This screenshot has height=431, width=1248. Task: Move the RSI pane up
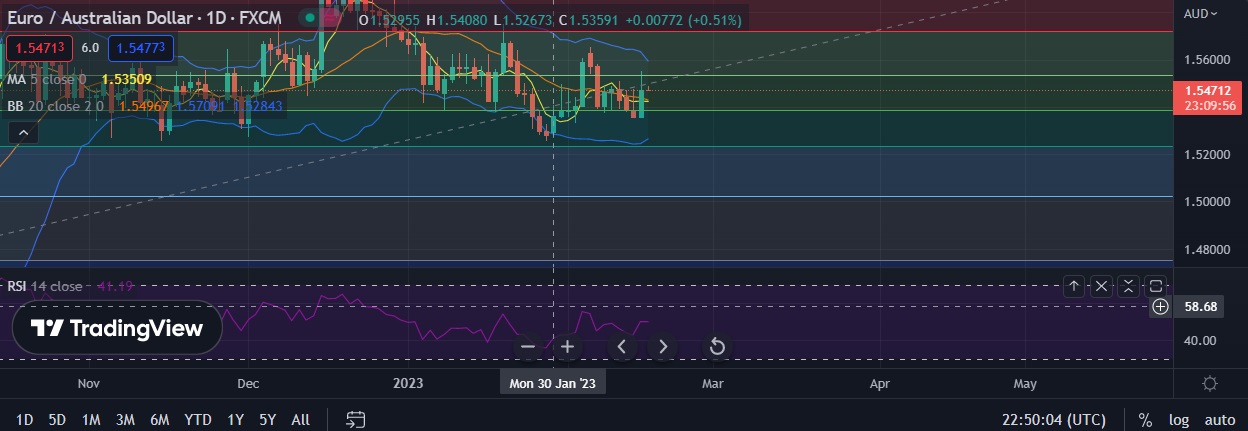point(1073,287)
